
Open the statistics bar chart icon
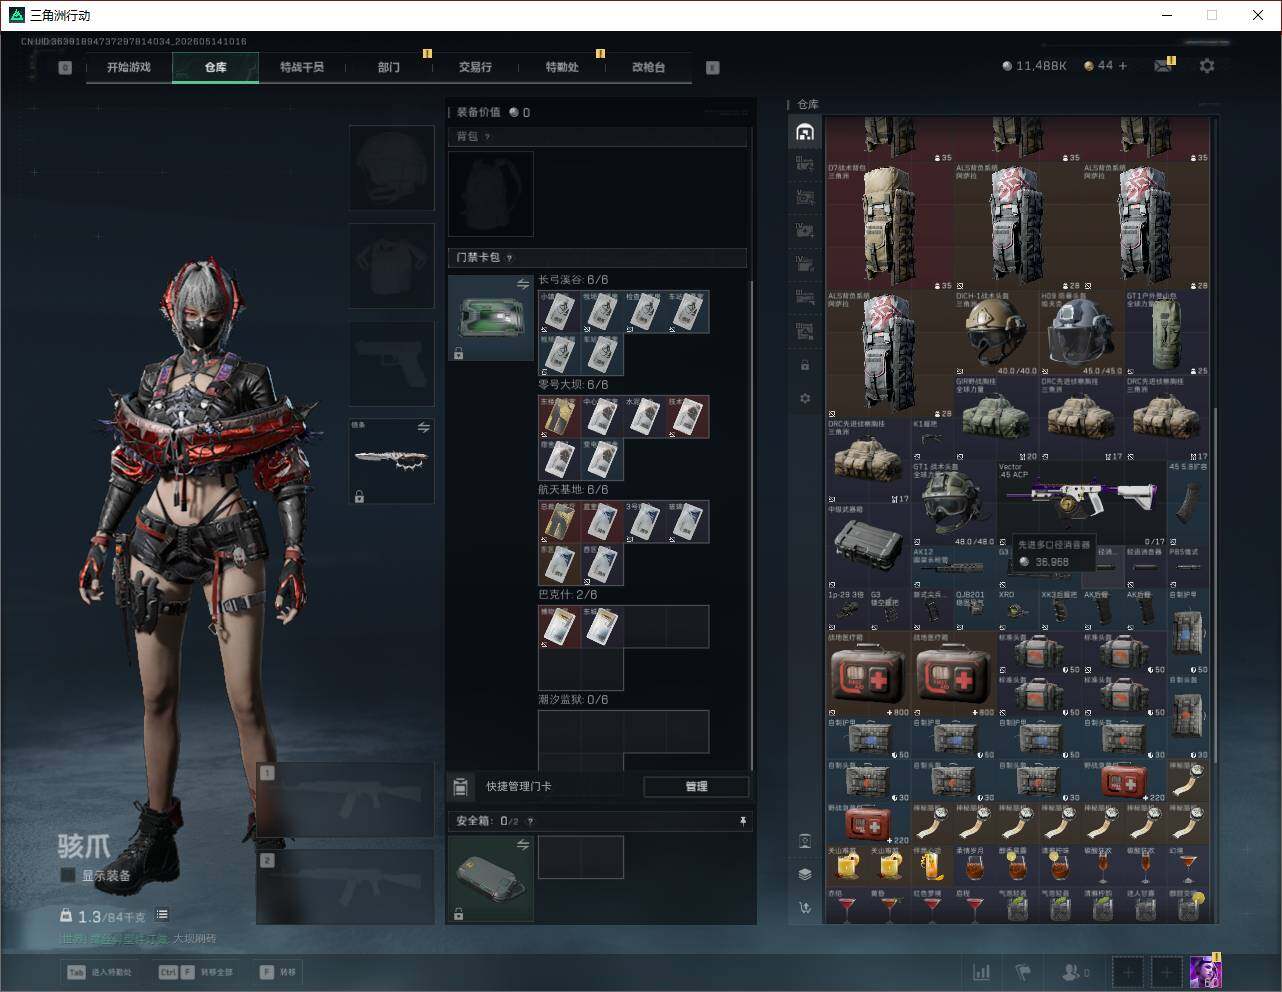pyautogui.click(x=982, y=972)
